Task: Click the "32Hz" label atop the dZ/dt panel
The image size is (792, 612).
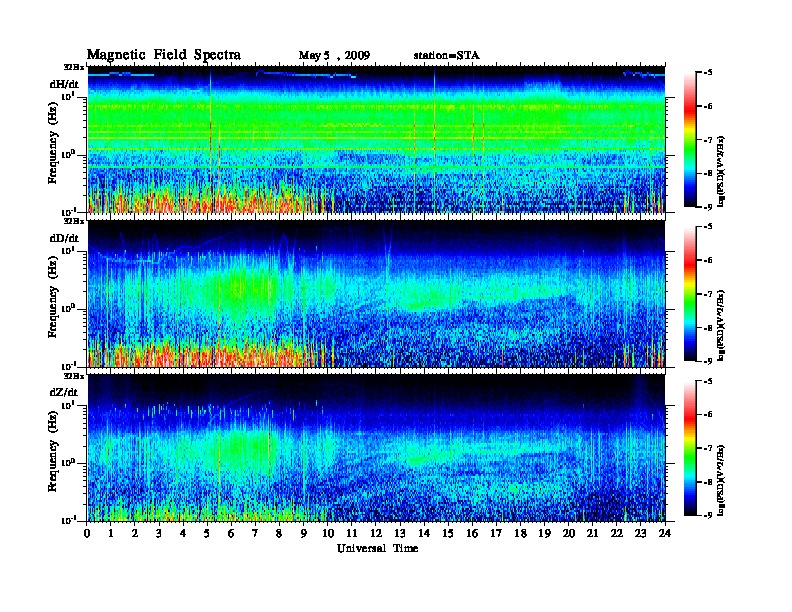Action: (x=74, y=376)
